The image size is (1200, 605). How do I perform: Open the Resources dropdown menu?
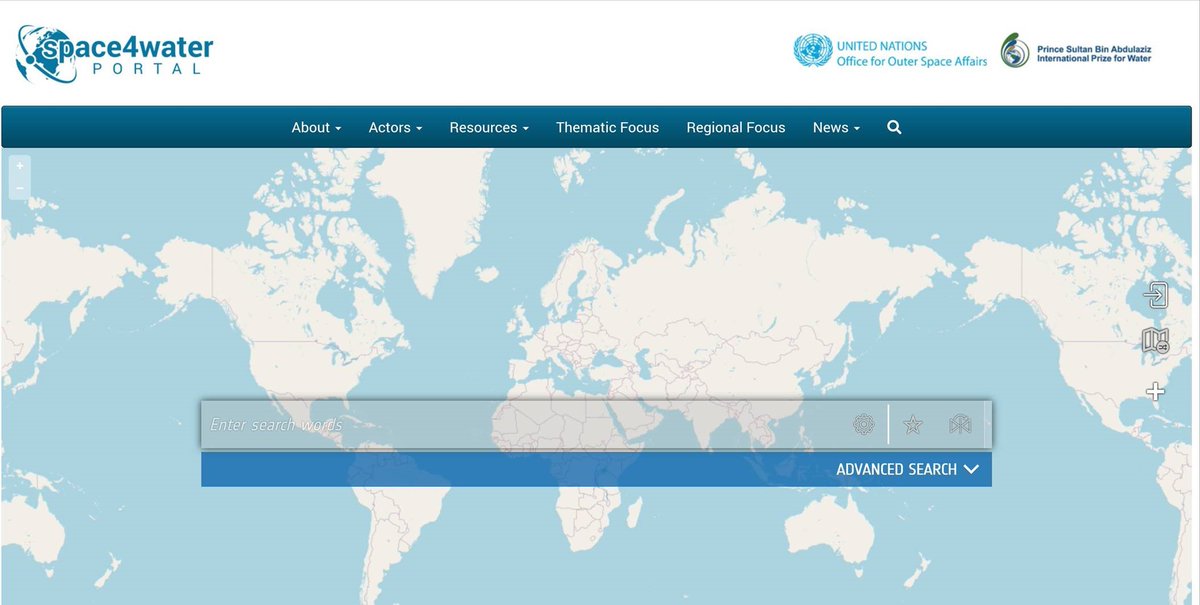(x=489, y=127)
